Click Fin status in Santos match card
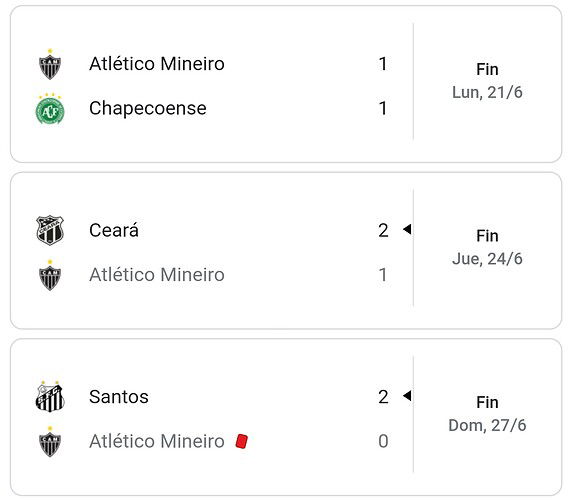 coord(487,403)
